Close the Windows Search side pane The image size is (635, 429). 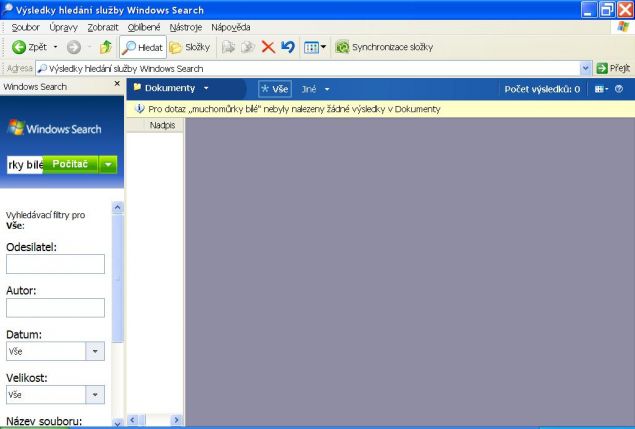pyautogui.click(x=117, y=83)
